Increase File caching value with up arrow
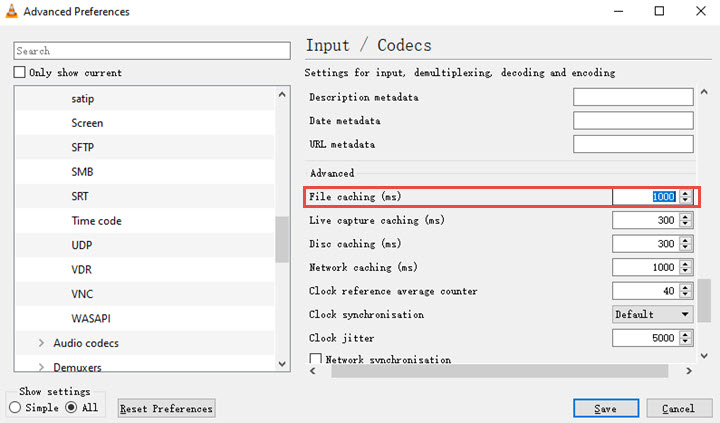The height and width of the screenshot is (423, 720). point(685,192)
